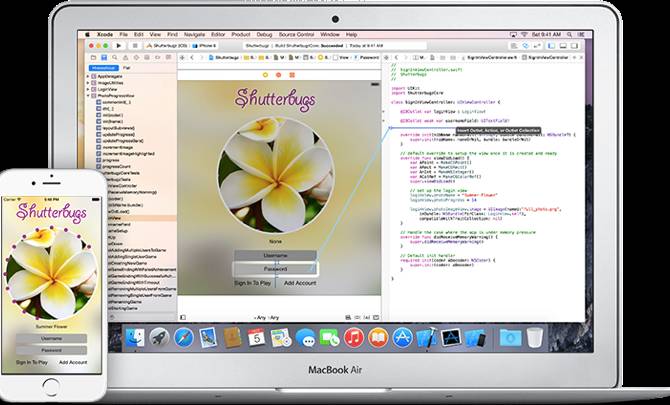The height and width of the screenshot is (405, 670).
Task: Tap the Username field on the iPhone
Action: point(51,338)
